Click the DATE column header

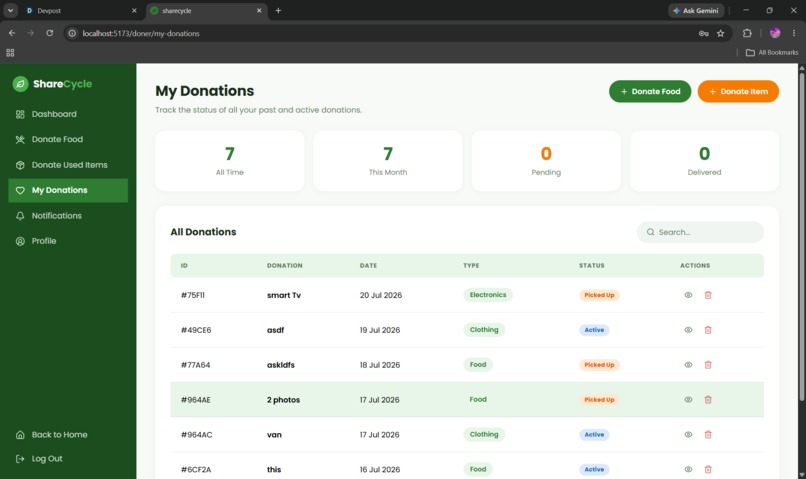(369, 266)
